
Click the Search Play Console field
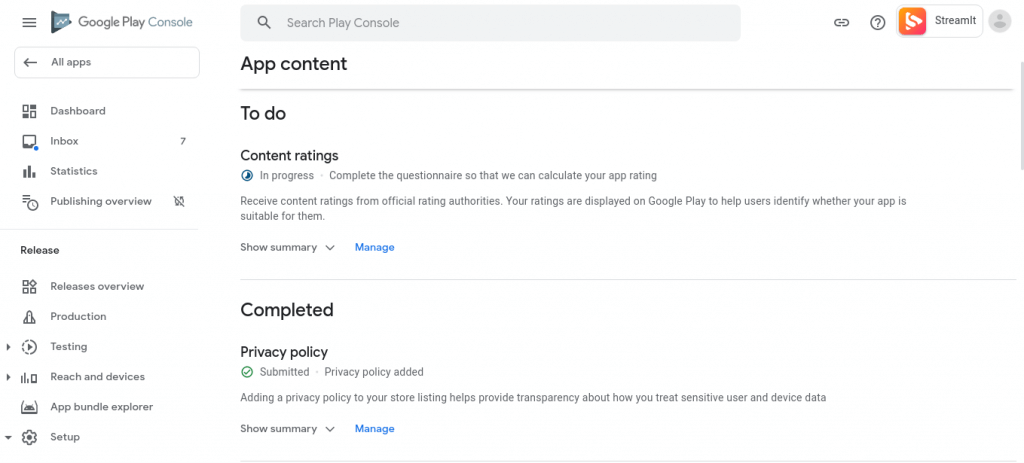pyautogui.click(x=490, y=22)
